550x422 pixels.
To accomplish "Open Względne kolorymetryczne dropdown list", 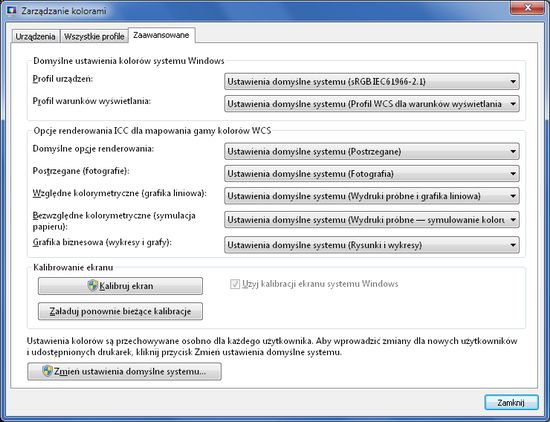I will 372,196.
